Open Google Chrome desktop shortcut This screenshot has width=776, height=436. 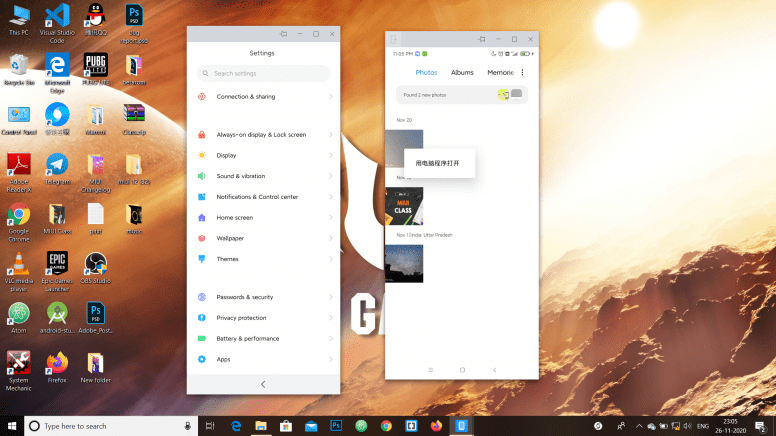[19, 222]
